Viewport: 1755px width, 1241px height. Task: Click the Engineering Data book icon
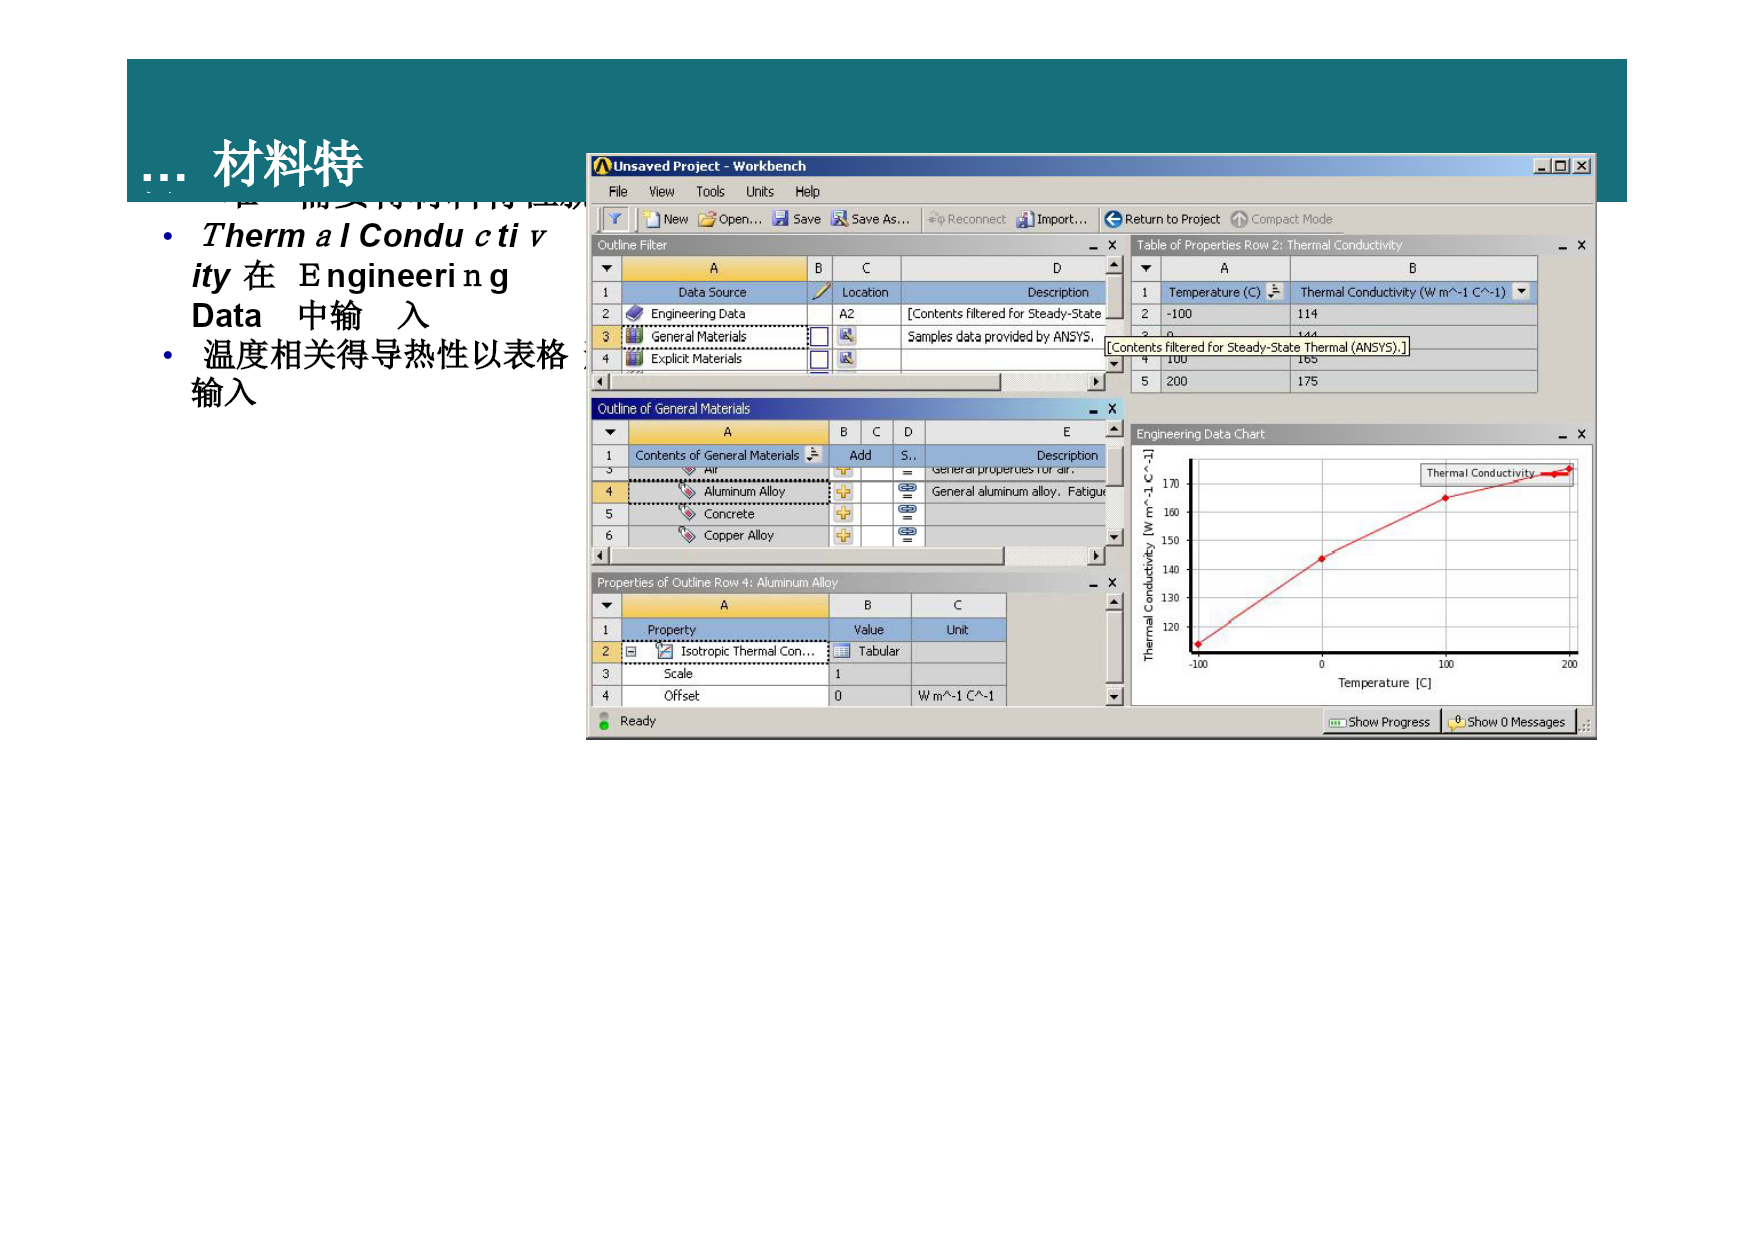click(x=634, y=314)
